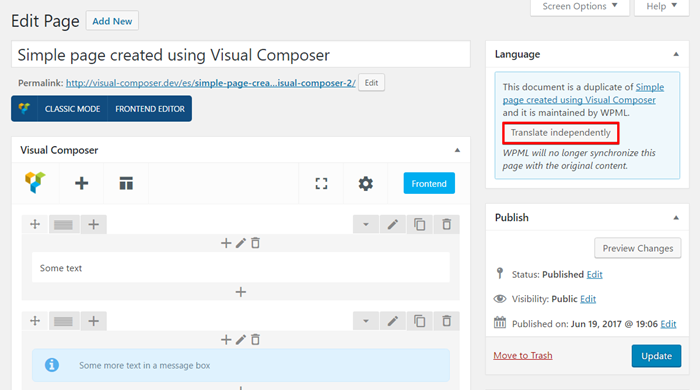Viewport: 700px width, 390px height.
Task: Open the Templates layout icon
Action: (126, 183)
